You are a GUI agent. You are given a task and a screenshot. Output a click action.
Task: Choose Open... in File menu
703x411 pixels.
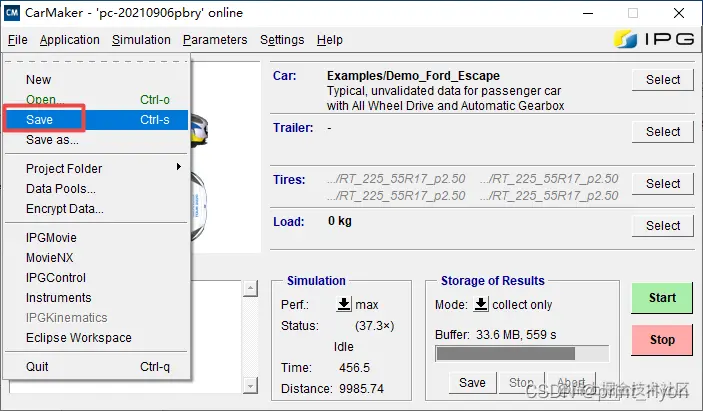pyautogui.click(x=96, y=100)
